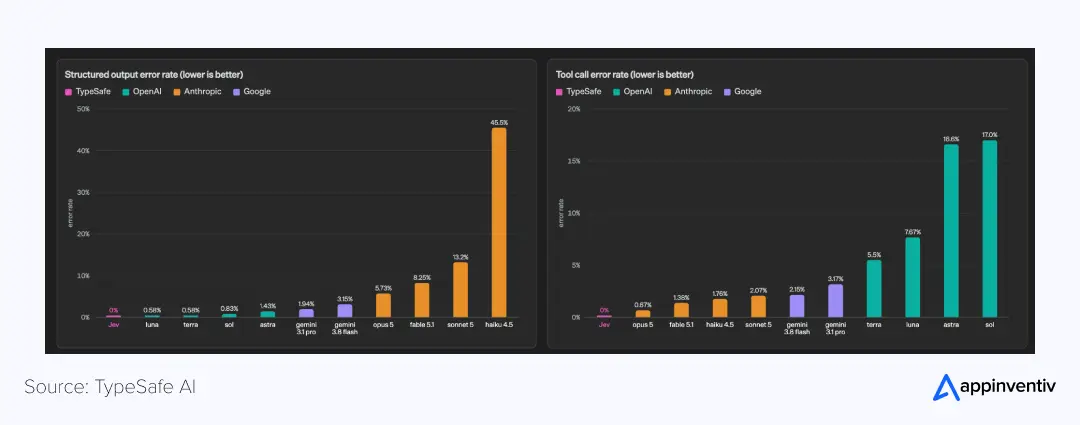Viewport: 1080px width, 425px height.
Task: Click the sol axis label in Tool call chart
Action: click(x=990, y=324)
